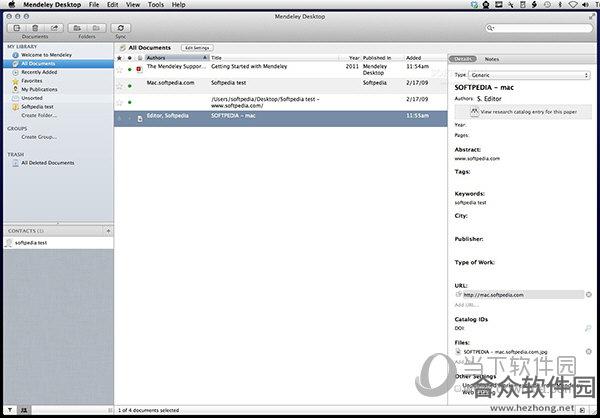Click the Edit Settings button
The width and height of the screenshot is (600, 418).
(197, 48)
